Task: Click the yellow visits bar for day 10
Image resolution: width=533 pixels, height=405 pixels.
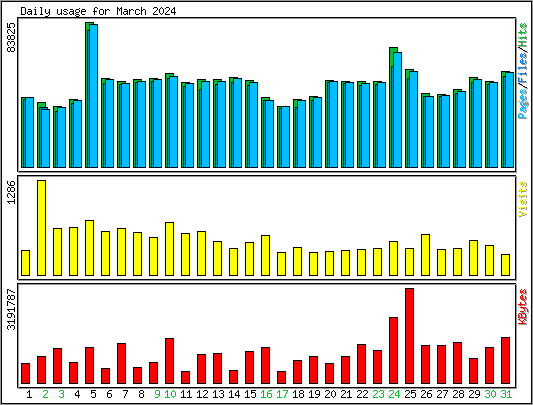Action: pyautogui.click(x=170, y=249)
